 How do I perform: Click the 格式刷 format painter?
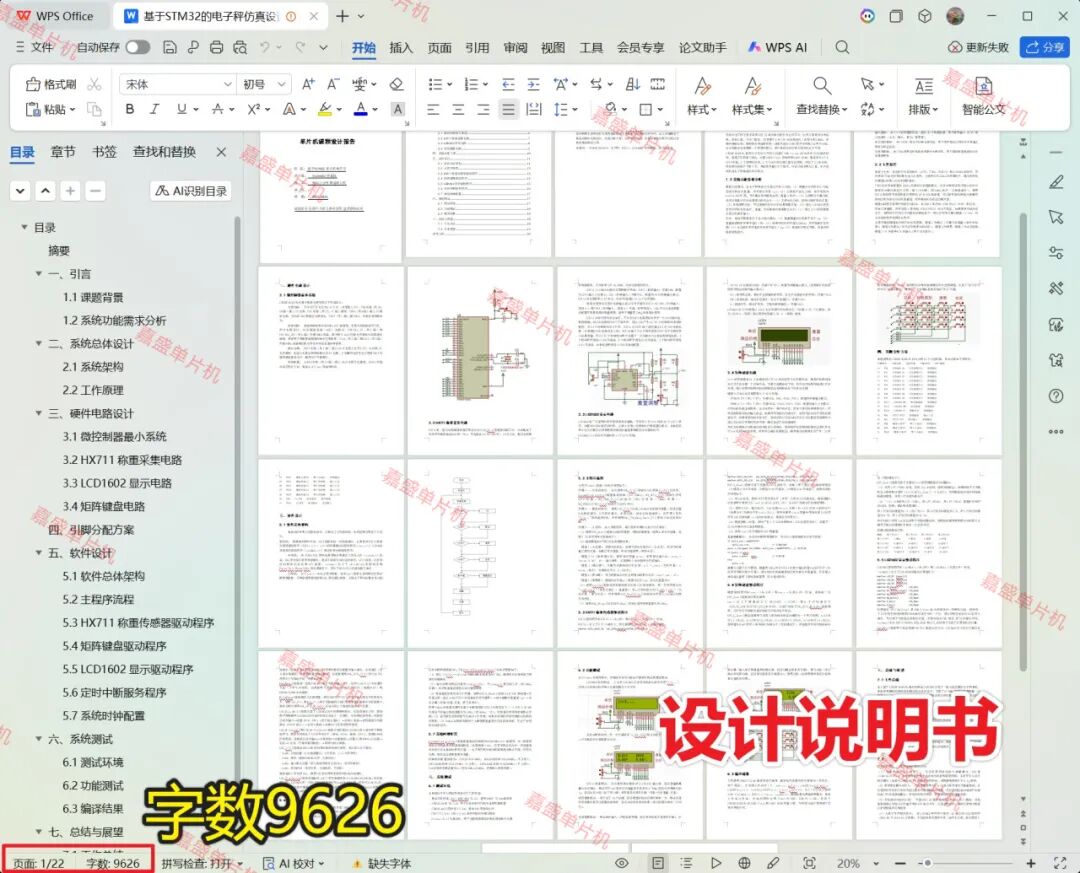coord(52,84)
